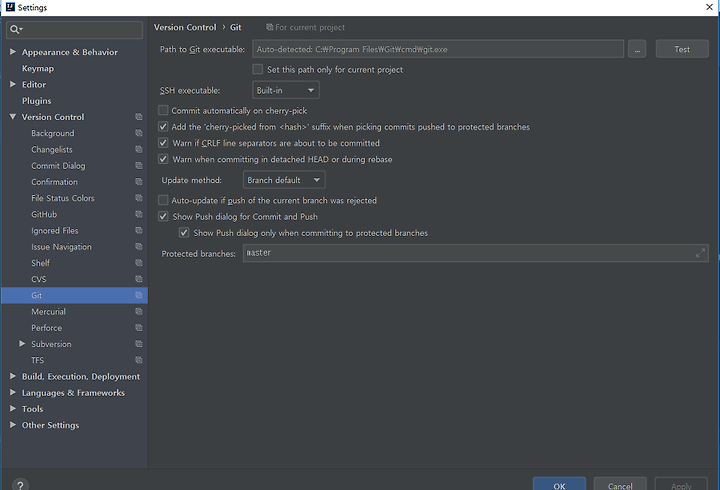This screenshot has height=490, width=720.
Task: Enable Commit automatically on cherry-pick
Action: pyautogui.click(x=163, y=111)
